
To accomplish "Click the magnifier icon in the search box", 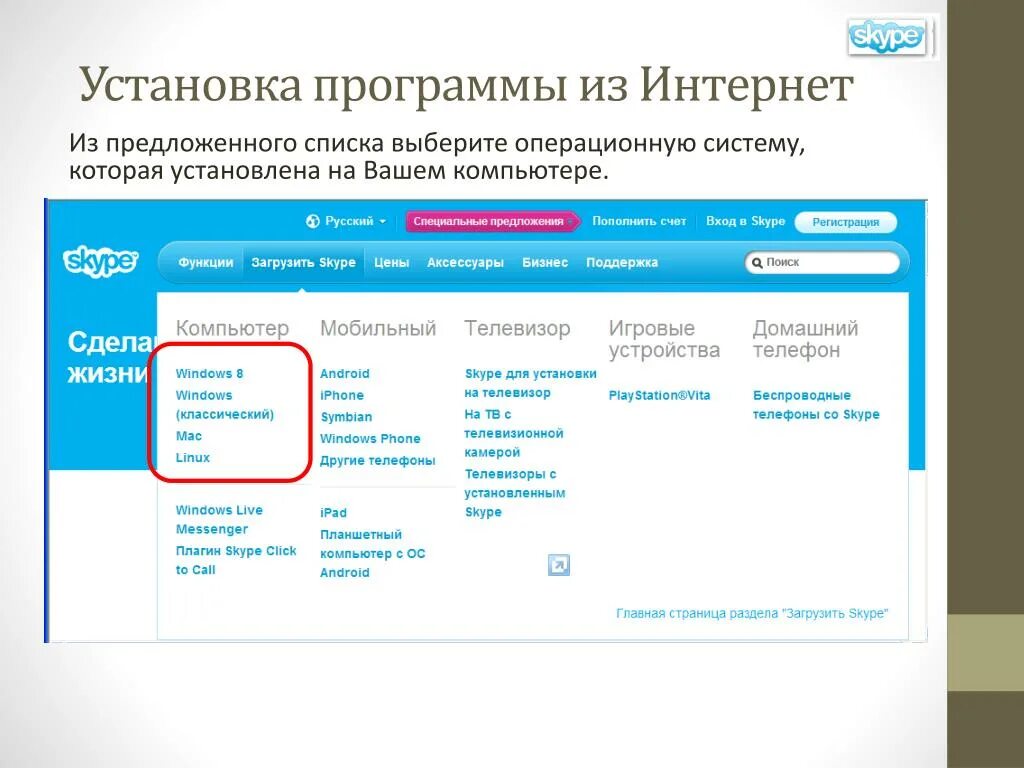I will click(757, 263).
